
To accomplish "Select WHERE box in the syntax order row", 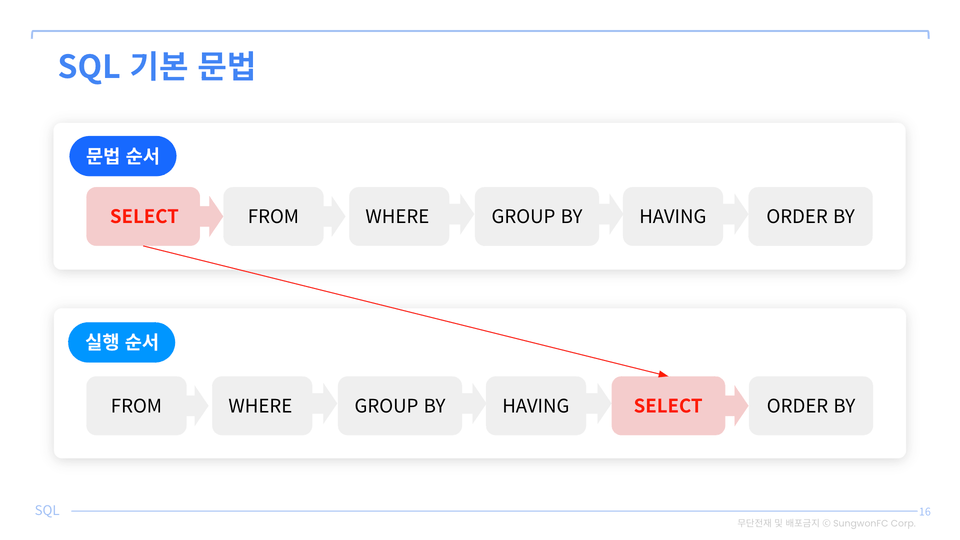I will (x=397, y=216).
